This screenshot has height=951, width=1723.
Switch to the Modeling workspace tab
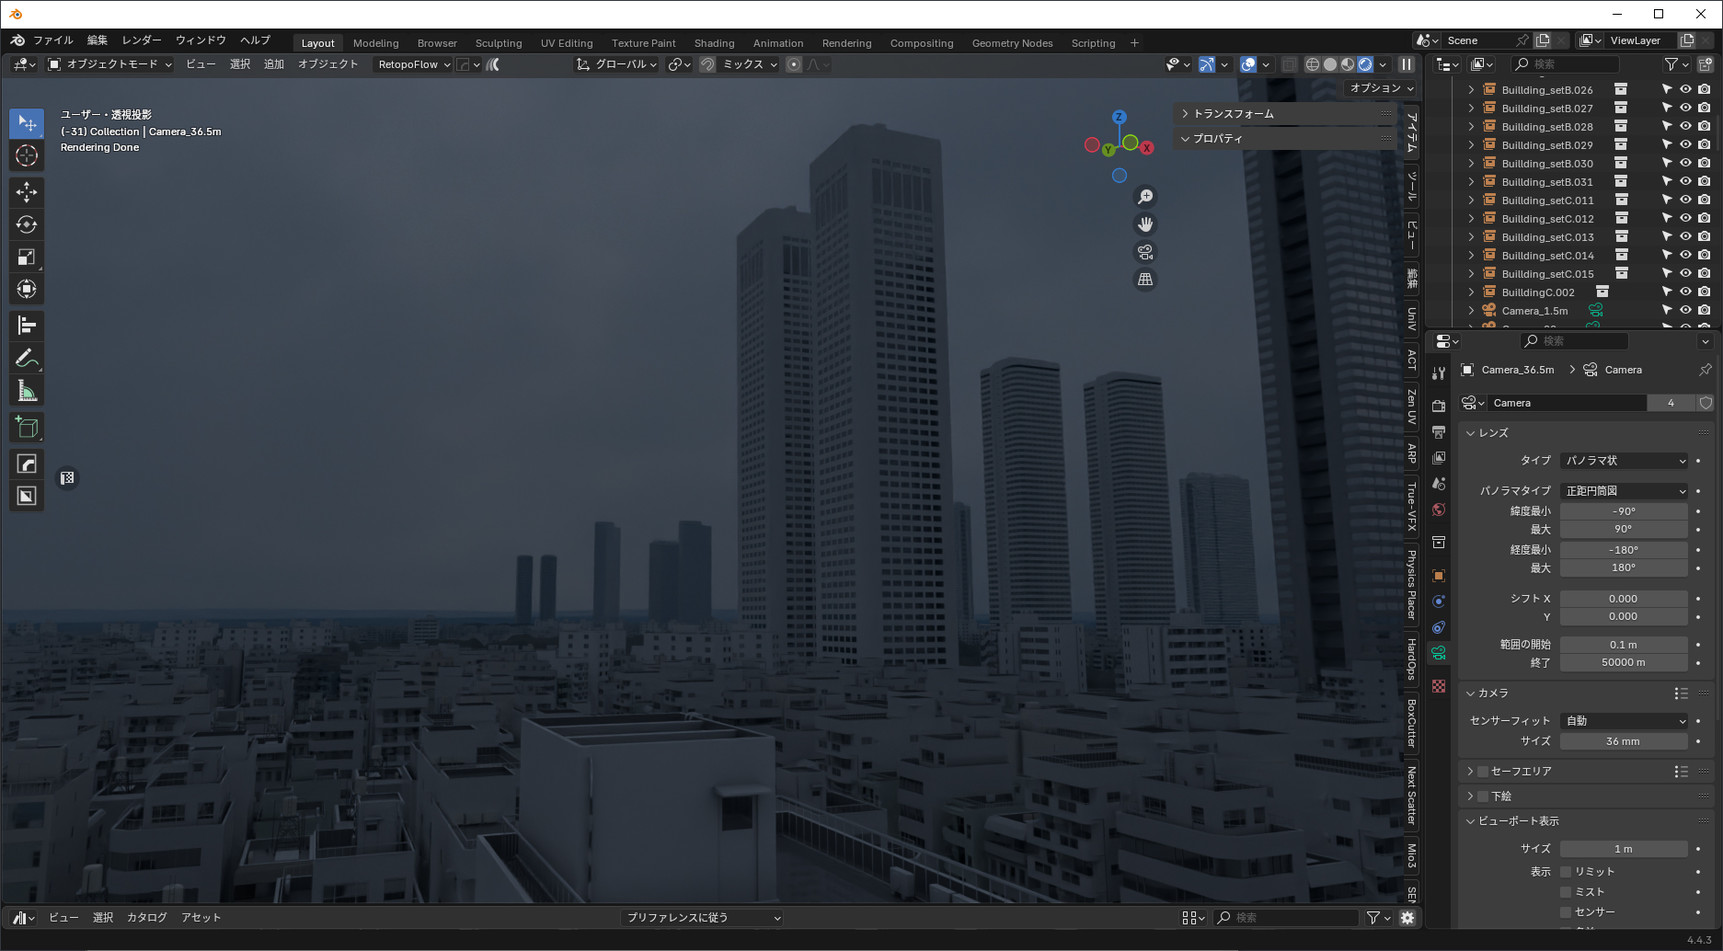coord(375,43)
